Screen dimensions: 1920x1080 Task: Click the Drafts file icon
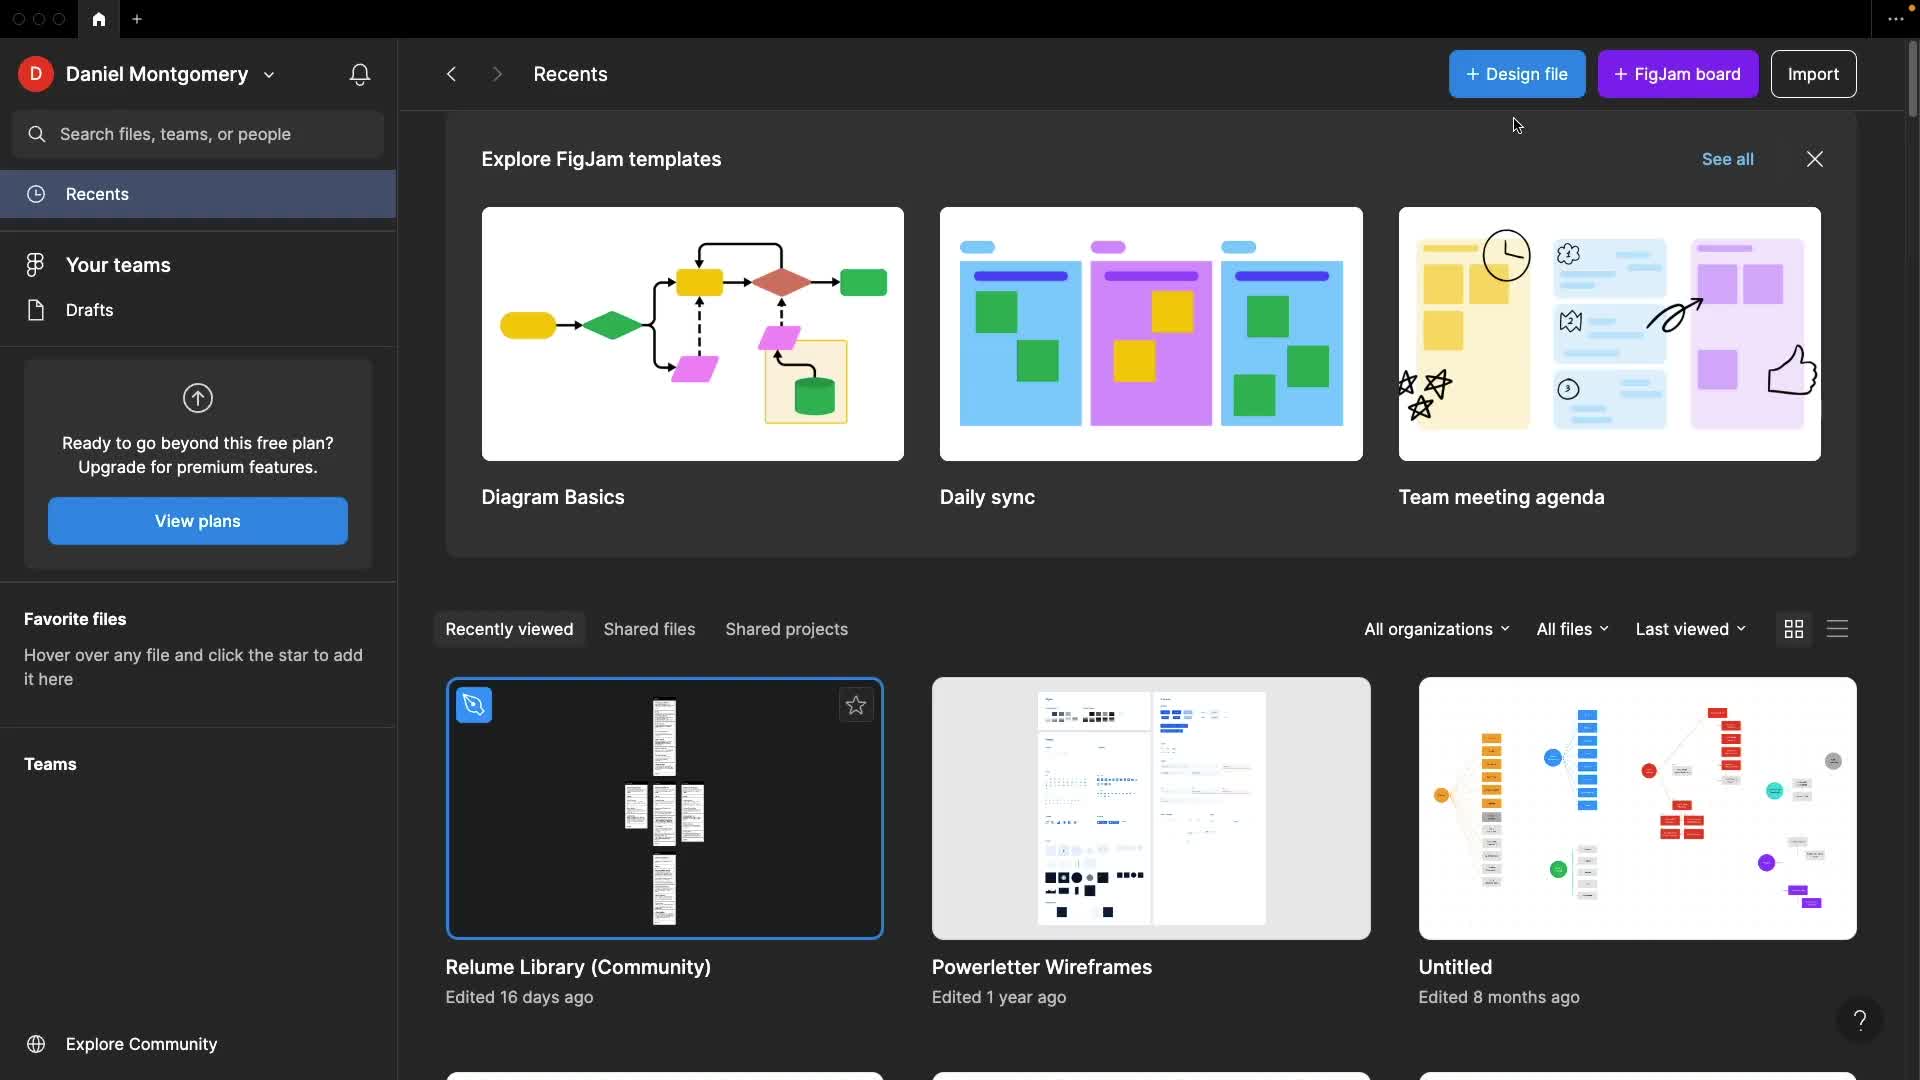click(x=36, y=310)
